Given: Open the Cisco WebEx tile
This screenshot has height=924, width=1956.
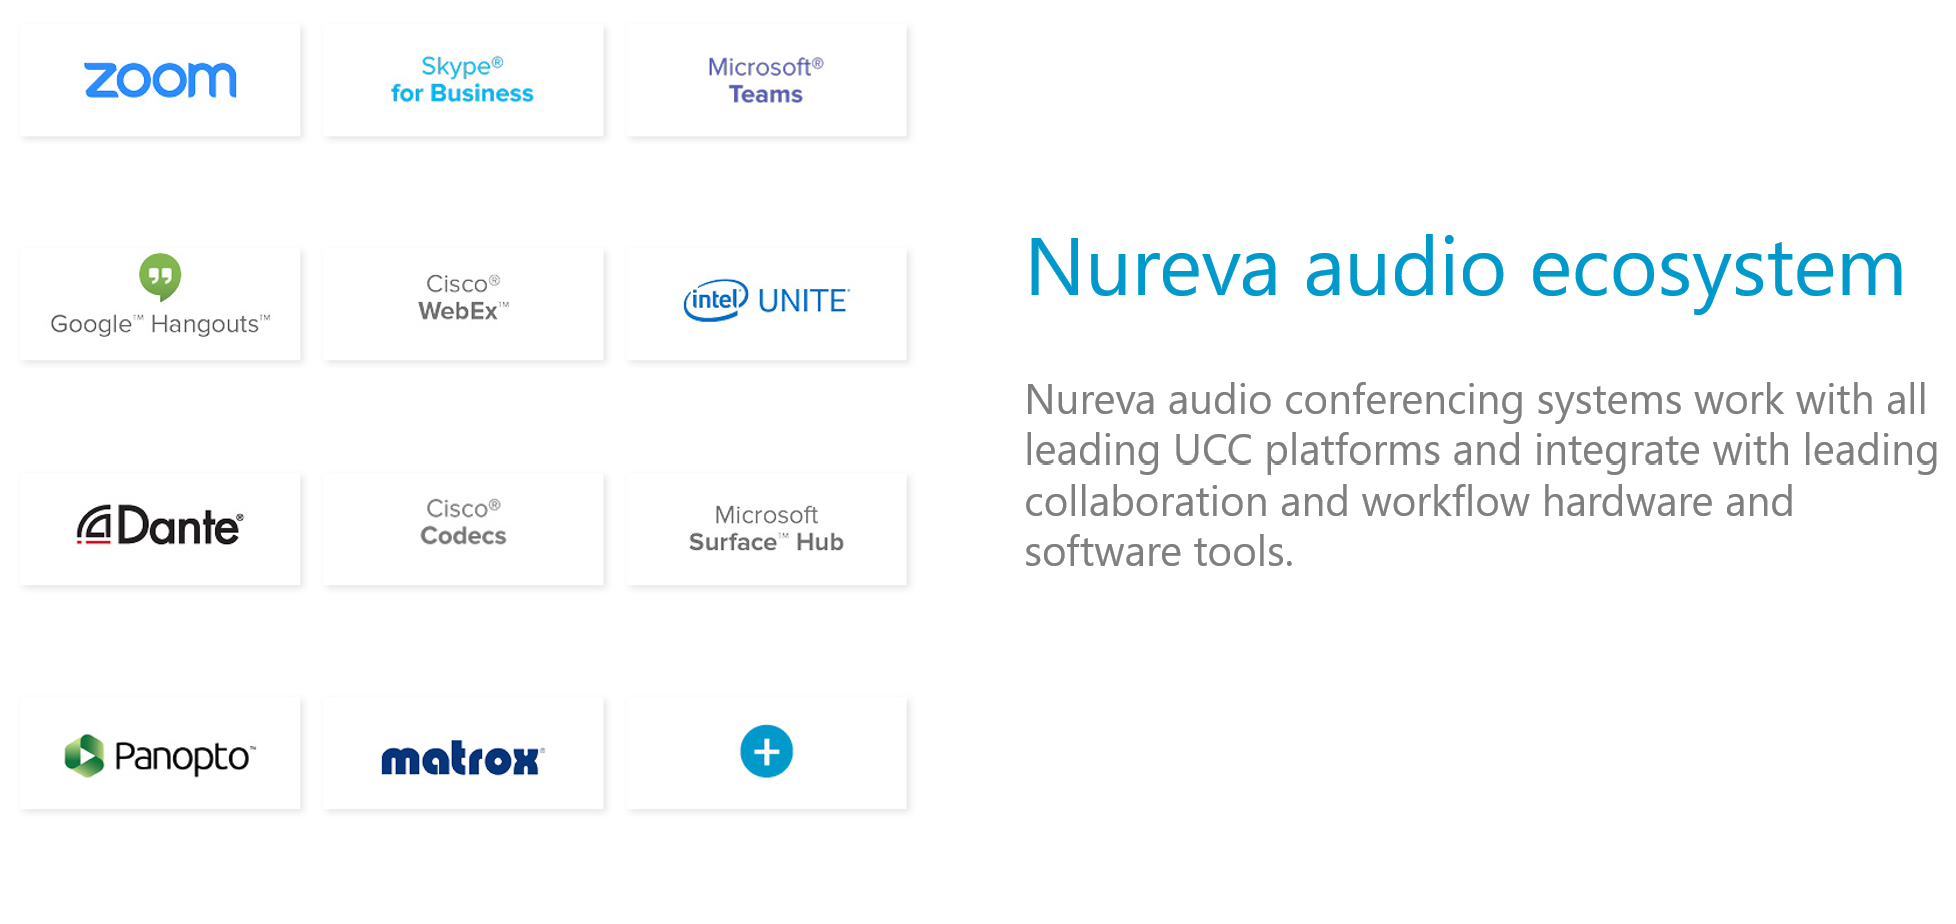Looking at the screenshot, I should pos(462,298).
